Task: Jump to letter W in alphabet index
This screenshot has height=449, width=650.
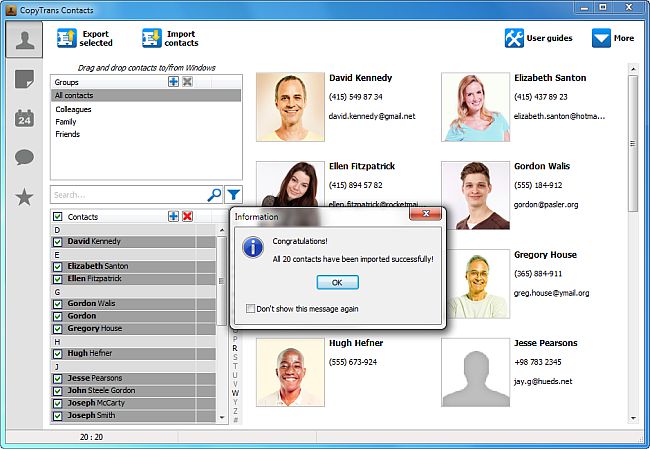Action: click(x=235, y=393)
